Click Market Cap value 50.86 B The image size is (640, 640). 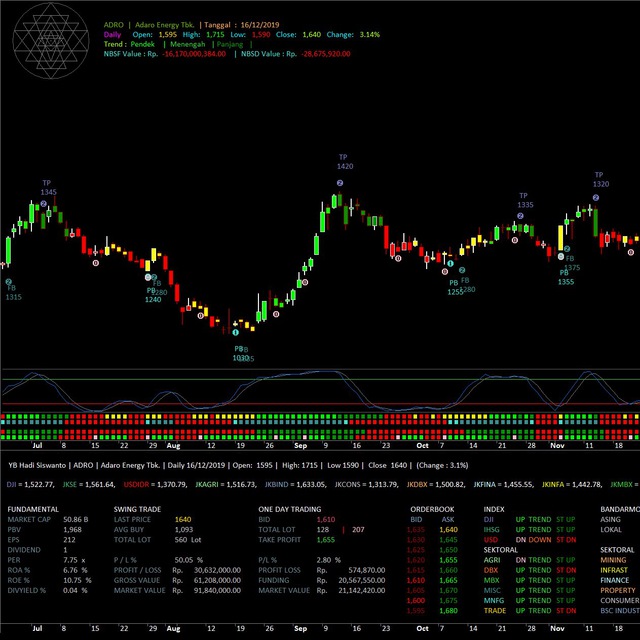pos(76,520)
